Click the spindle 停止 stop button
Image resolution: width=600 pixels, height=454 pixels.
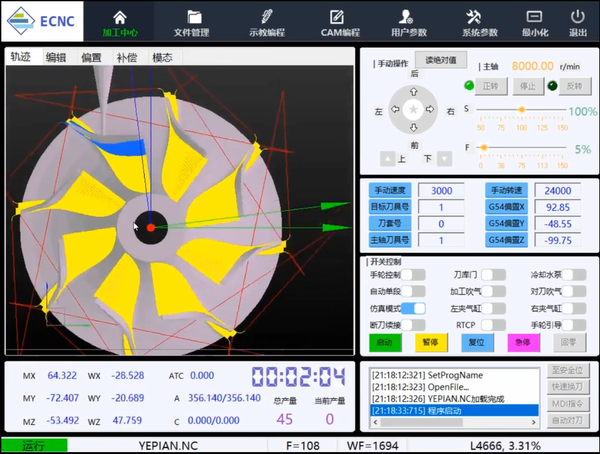[528, 87]
